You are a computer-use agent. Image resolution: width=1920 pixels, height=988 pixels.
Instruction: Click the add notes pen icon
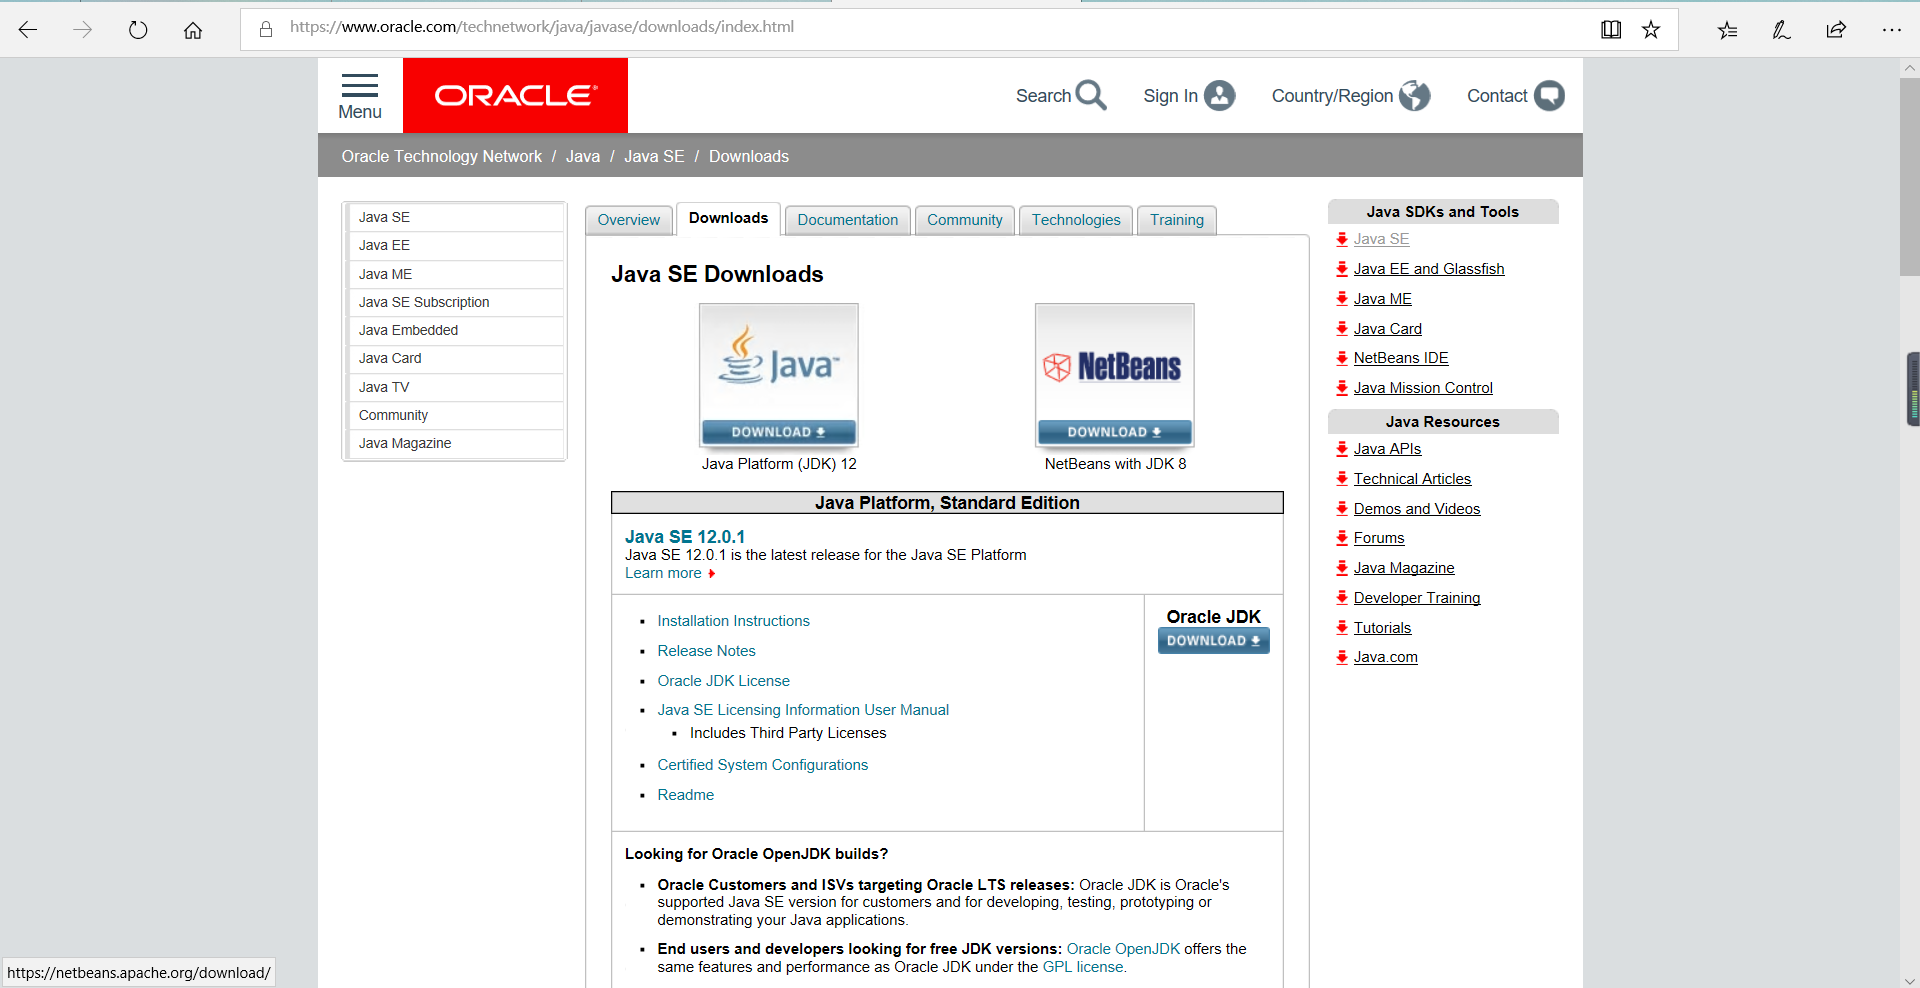point(1782,30)
